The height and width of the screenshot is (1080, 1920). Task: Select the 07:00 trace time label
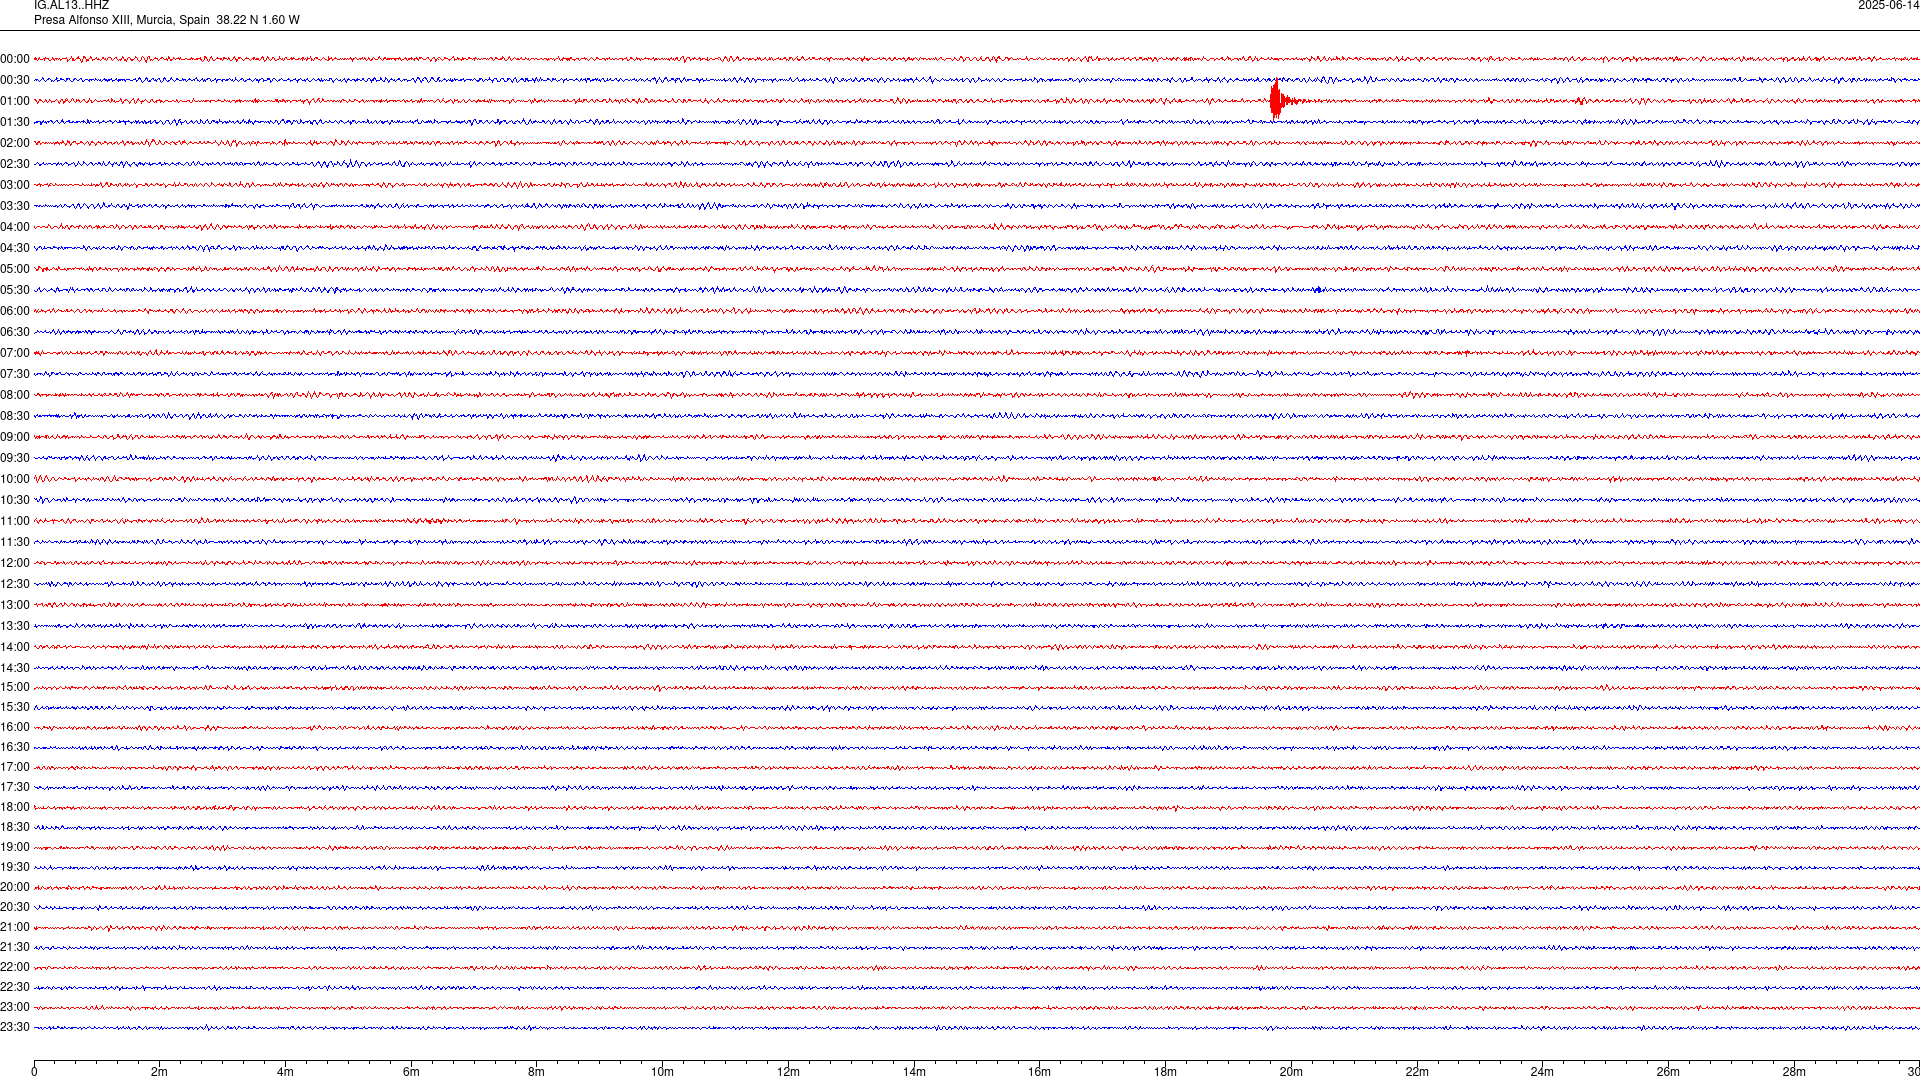15,353
